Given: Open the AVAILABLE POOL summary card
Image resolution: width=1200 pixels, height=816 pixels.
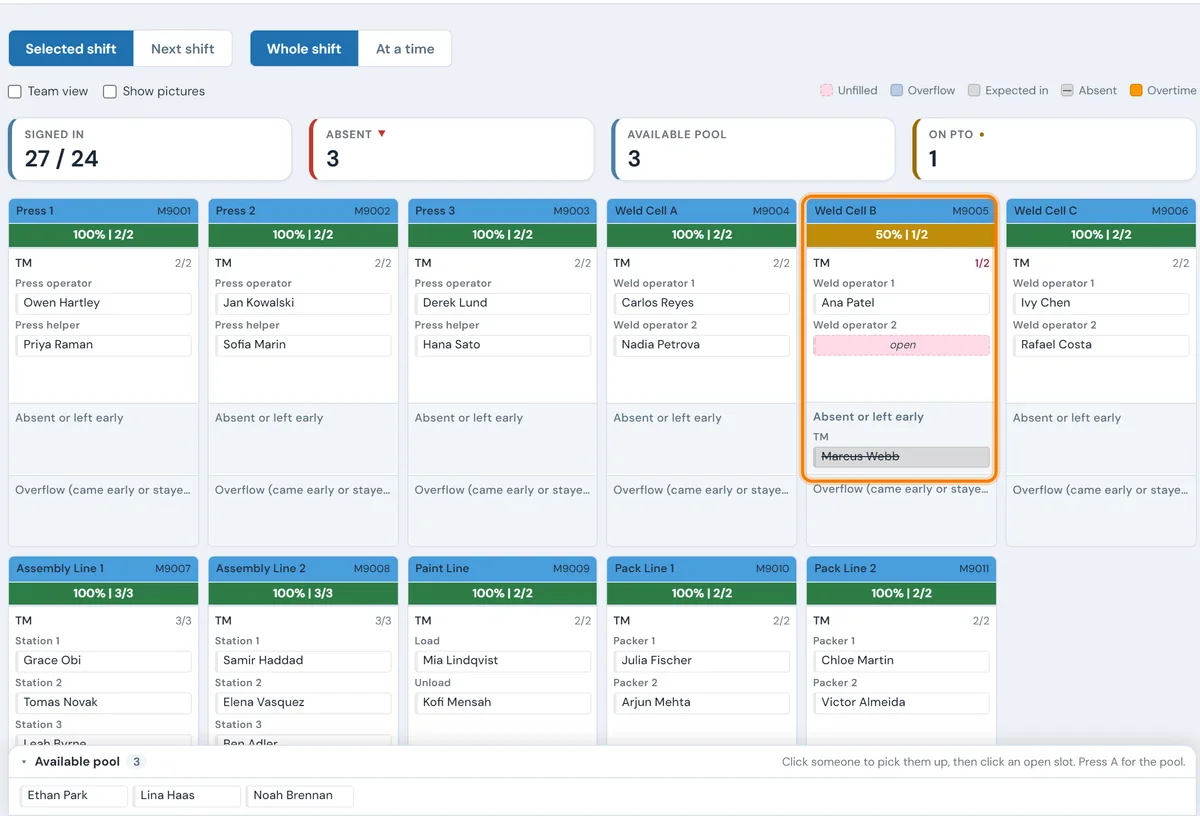Looking at the screenshot, I should click(x=753, y=149).
